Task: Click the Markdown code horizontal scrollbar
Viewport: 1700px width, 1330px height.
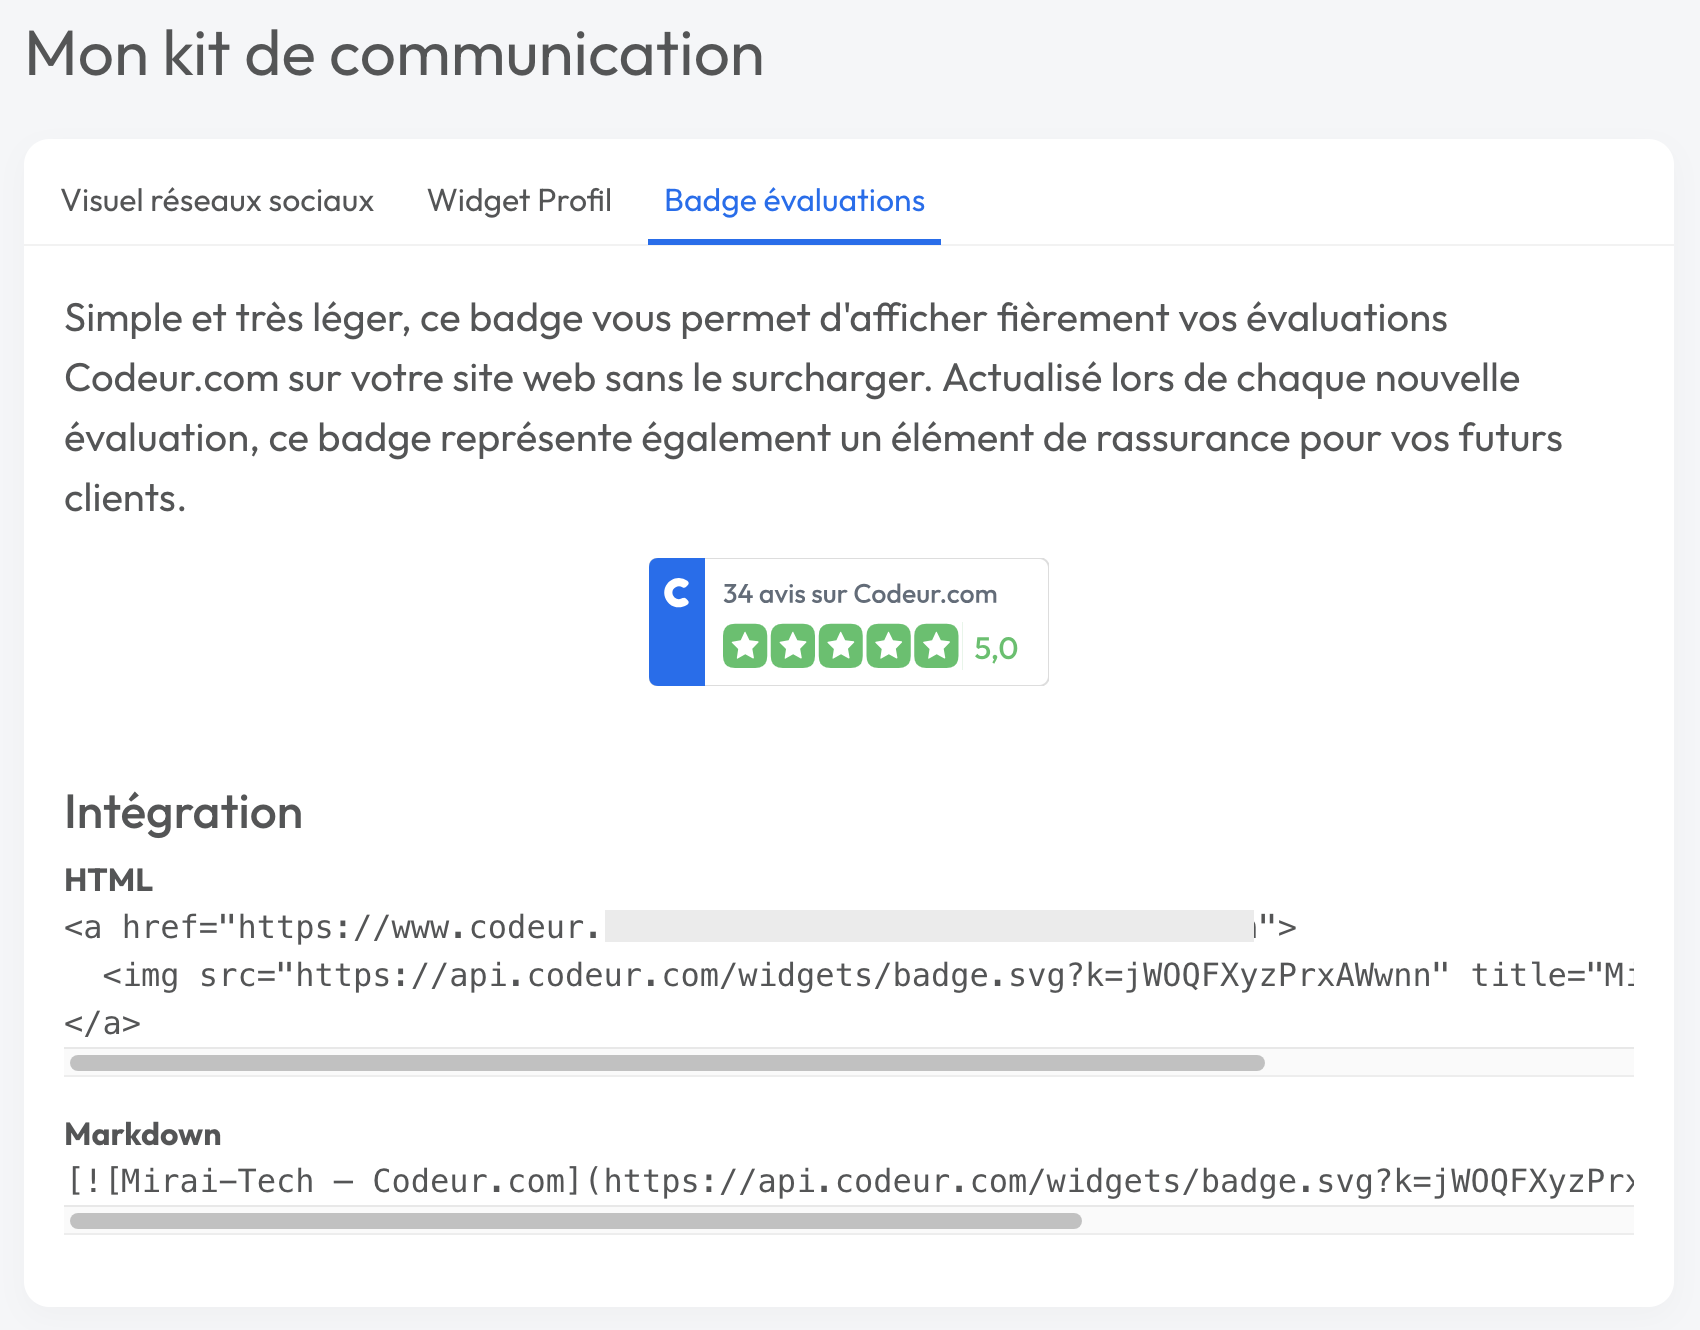Action: tap(576, 1221)
